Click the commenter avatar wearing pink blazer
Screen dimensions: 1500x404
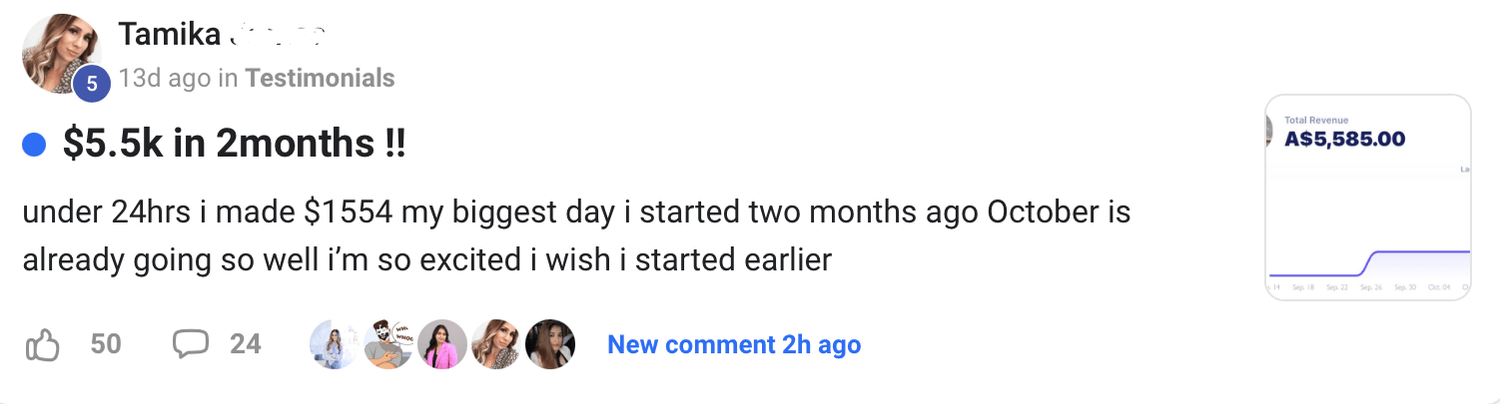click(441, 345)
